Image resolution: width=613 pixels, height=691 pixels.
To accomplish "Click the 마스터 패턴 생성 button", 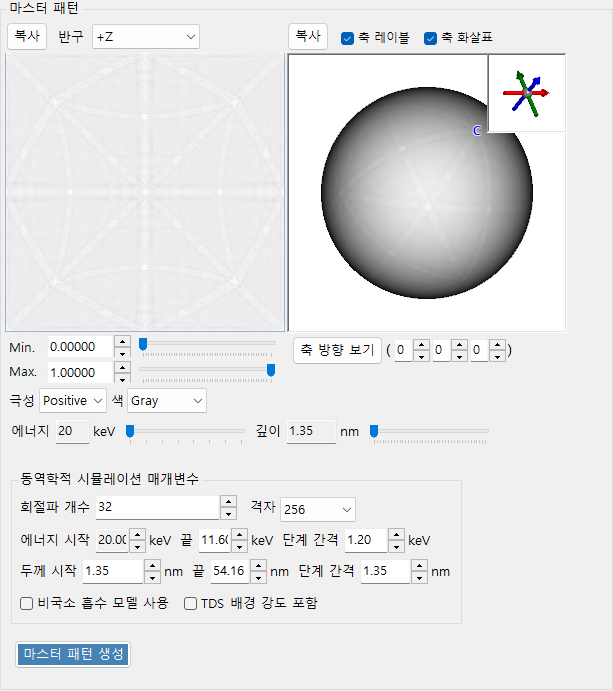I will [x=73, y=654].
